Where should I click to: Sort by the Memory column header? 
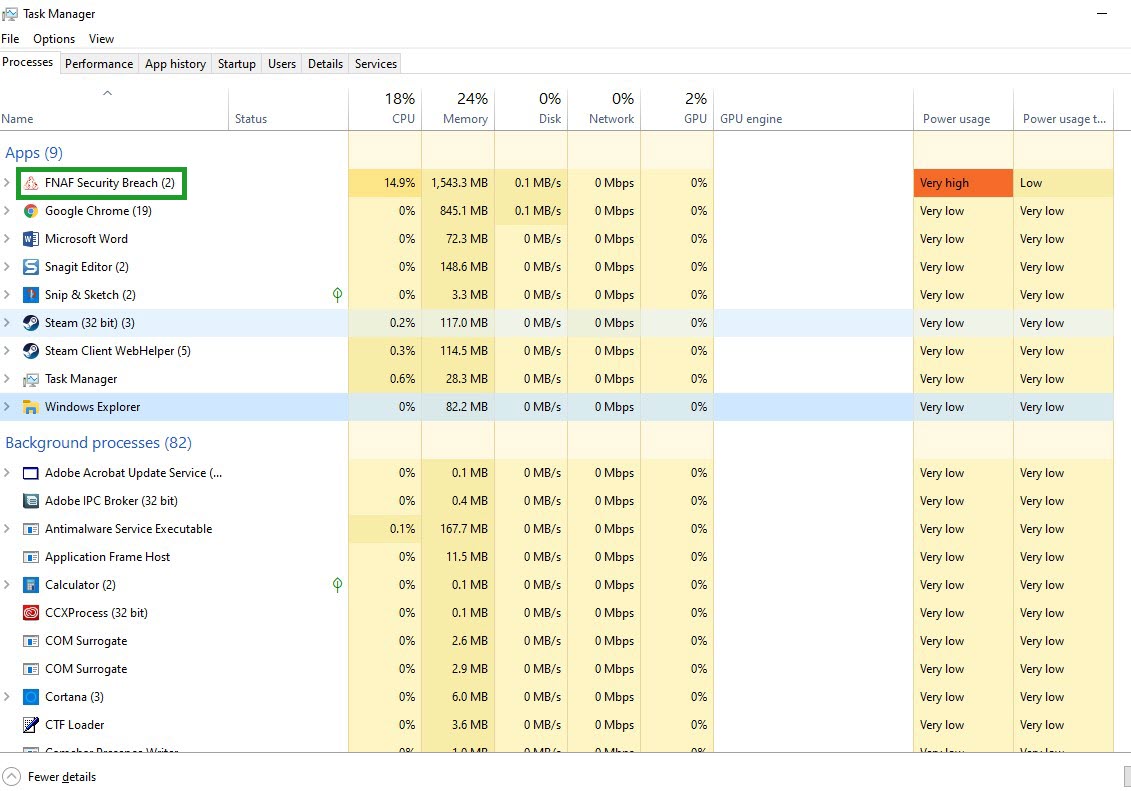pyautogui.click(x=458, y=109)
